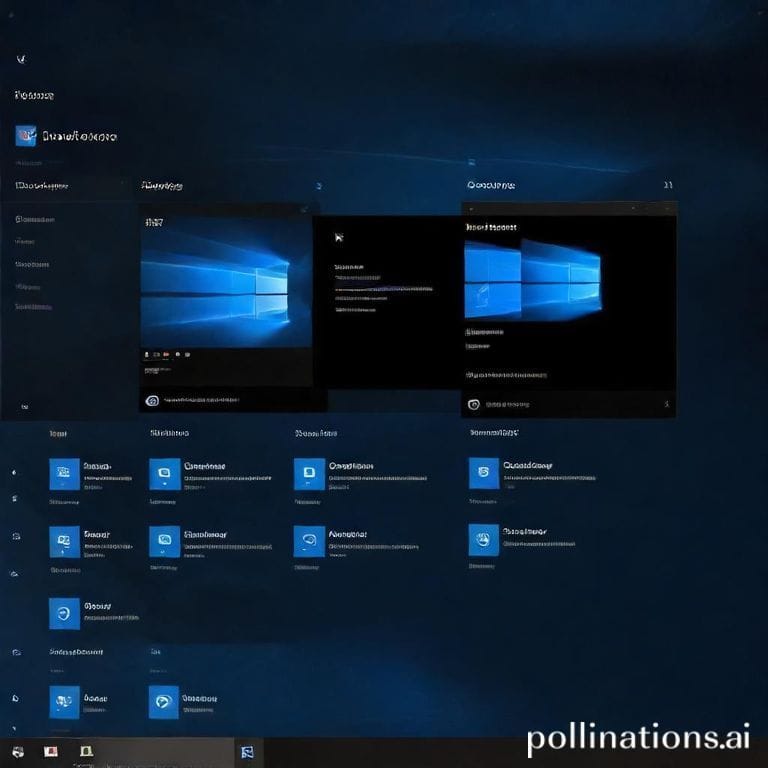Click the left rail icon beside the bottom tile row
The height and width of the screenshot is (768, 768).
point(15,698)
